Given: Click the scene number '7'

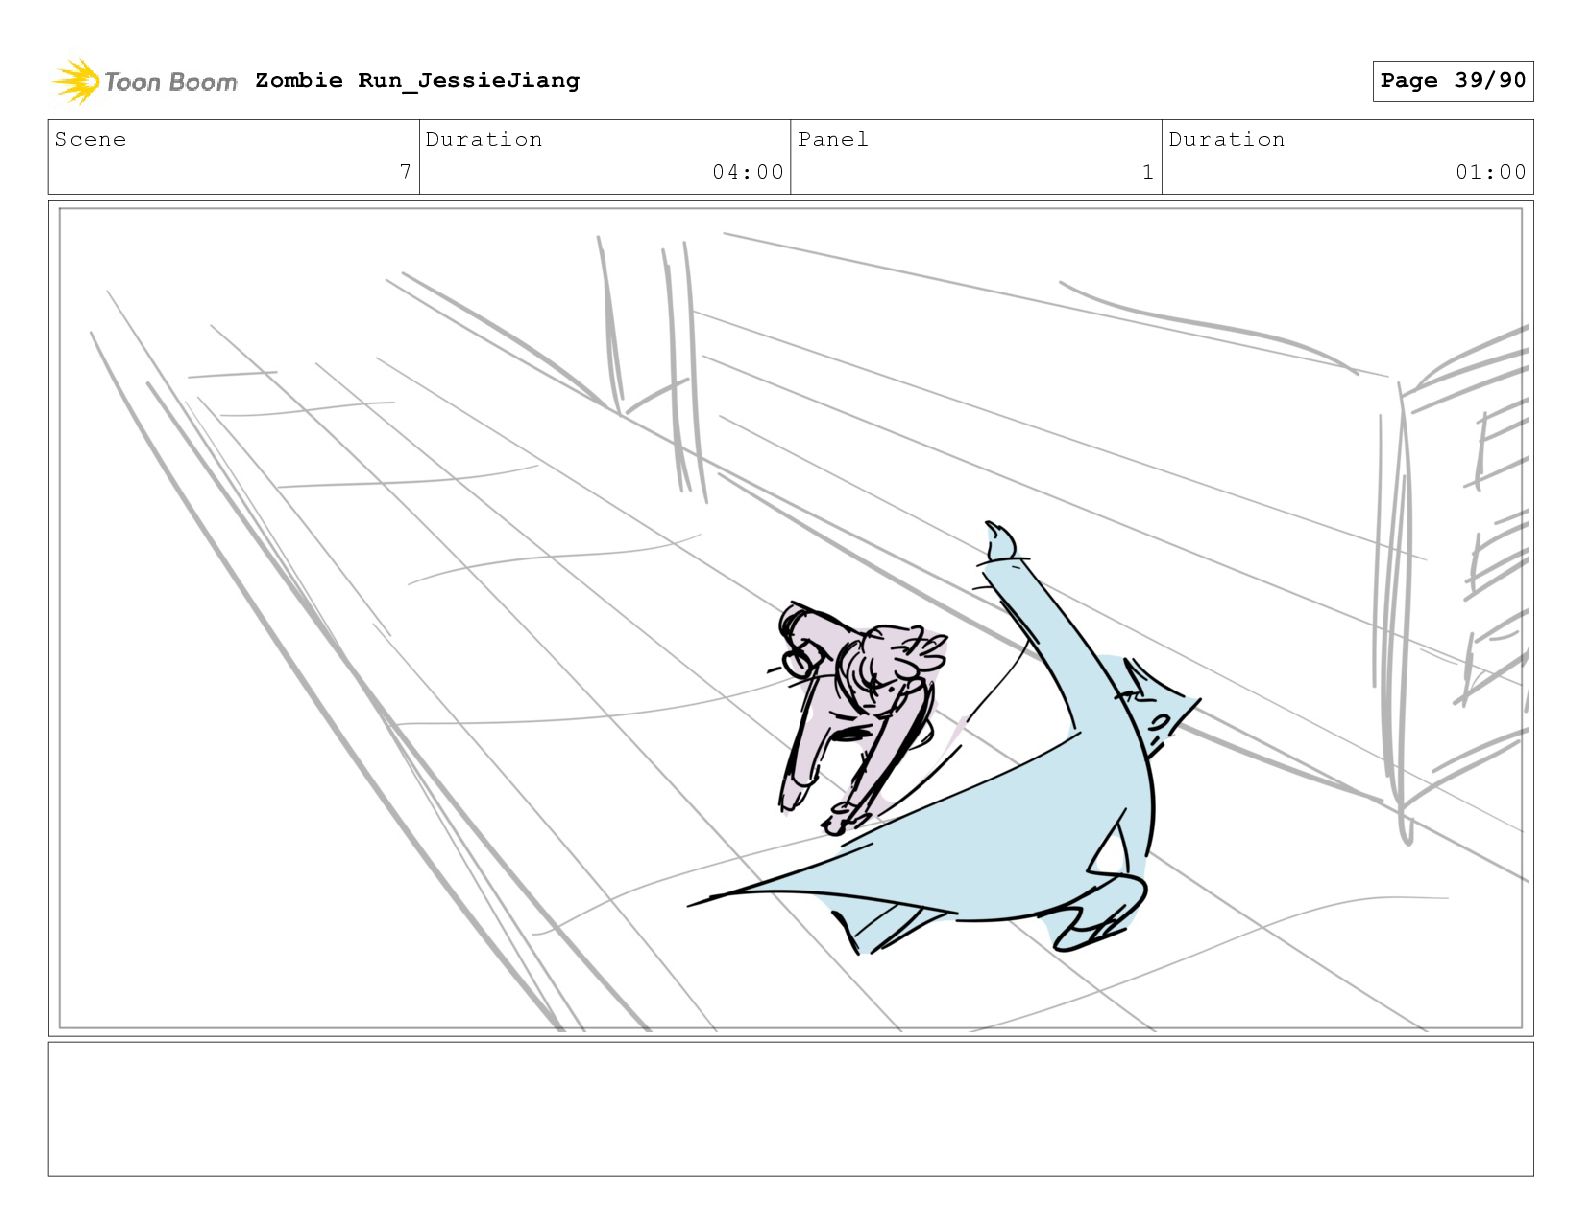Looking at the screenshot, I should coord(405,172).
